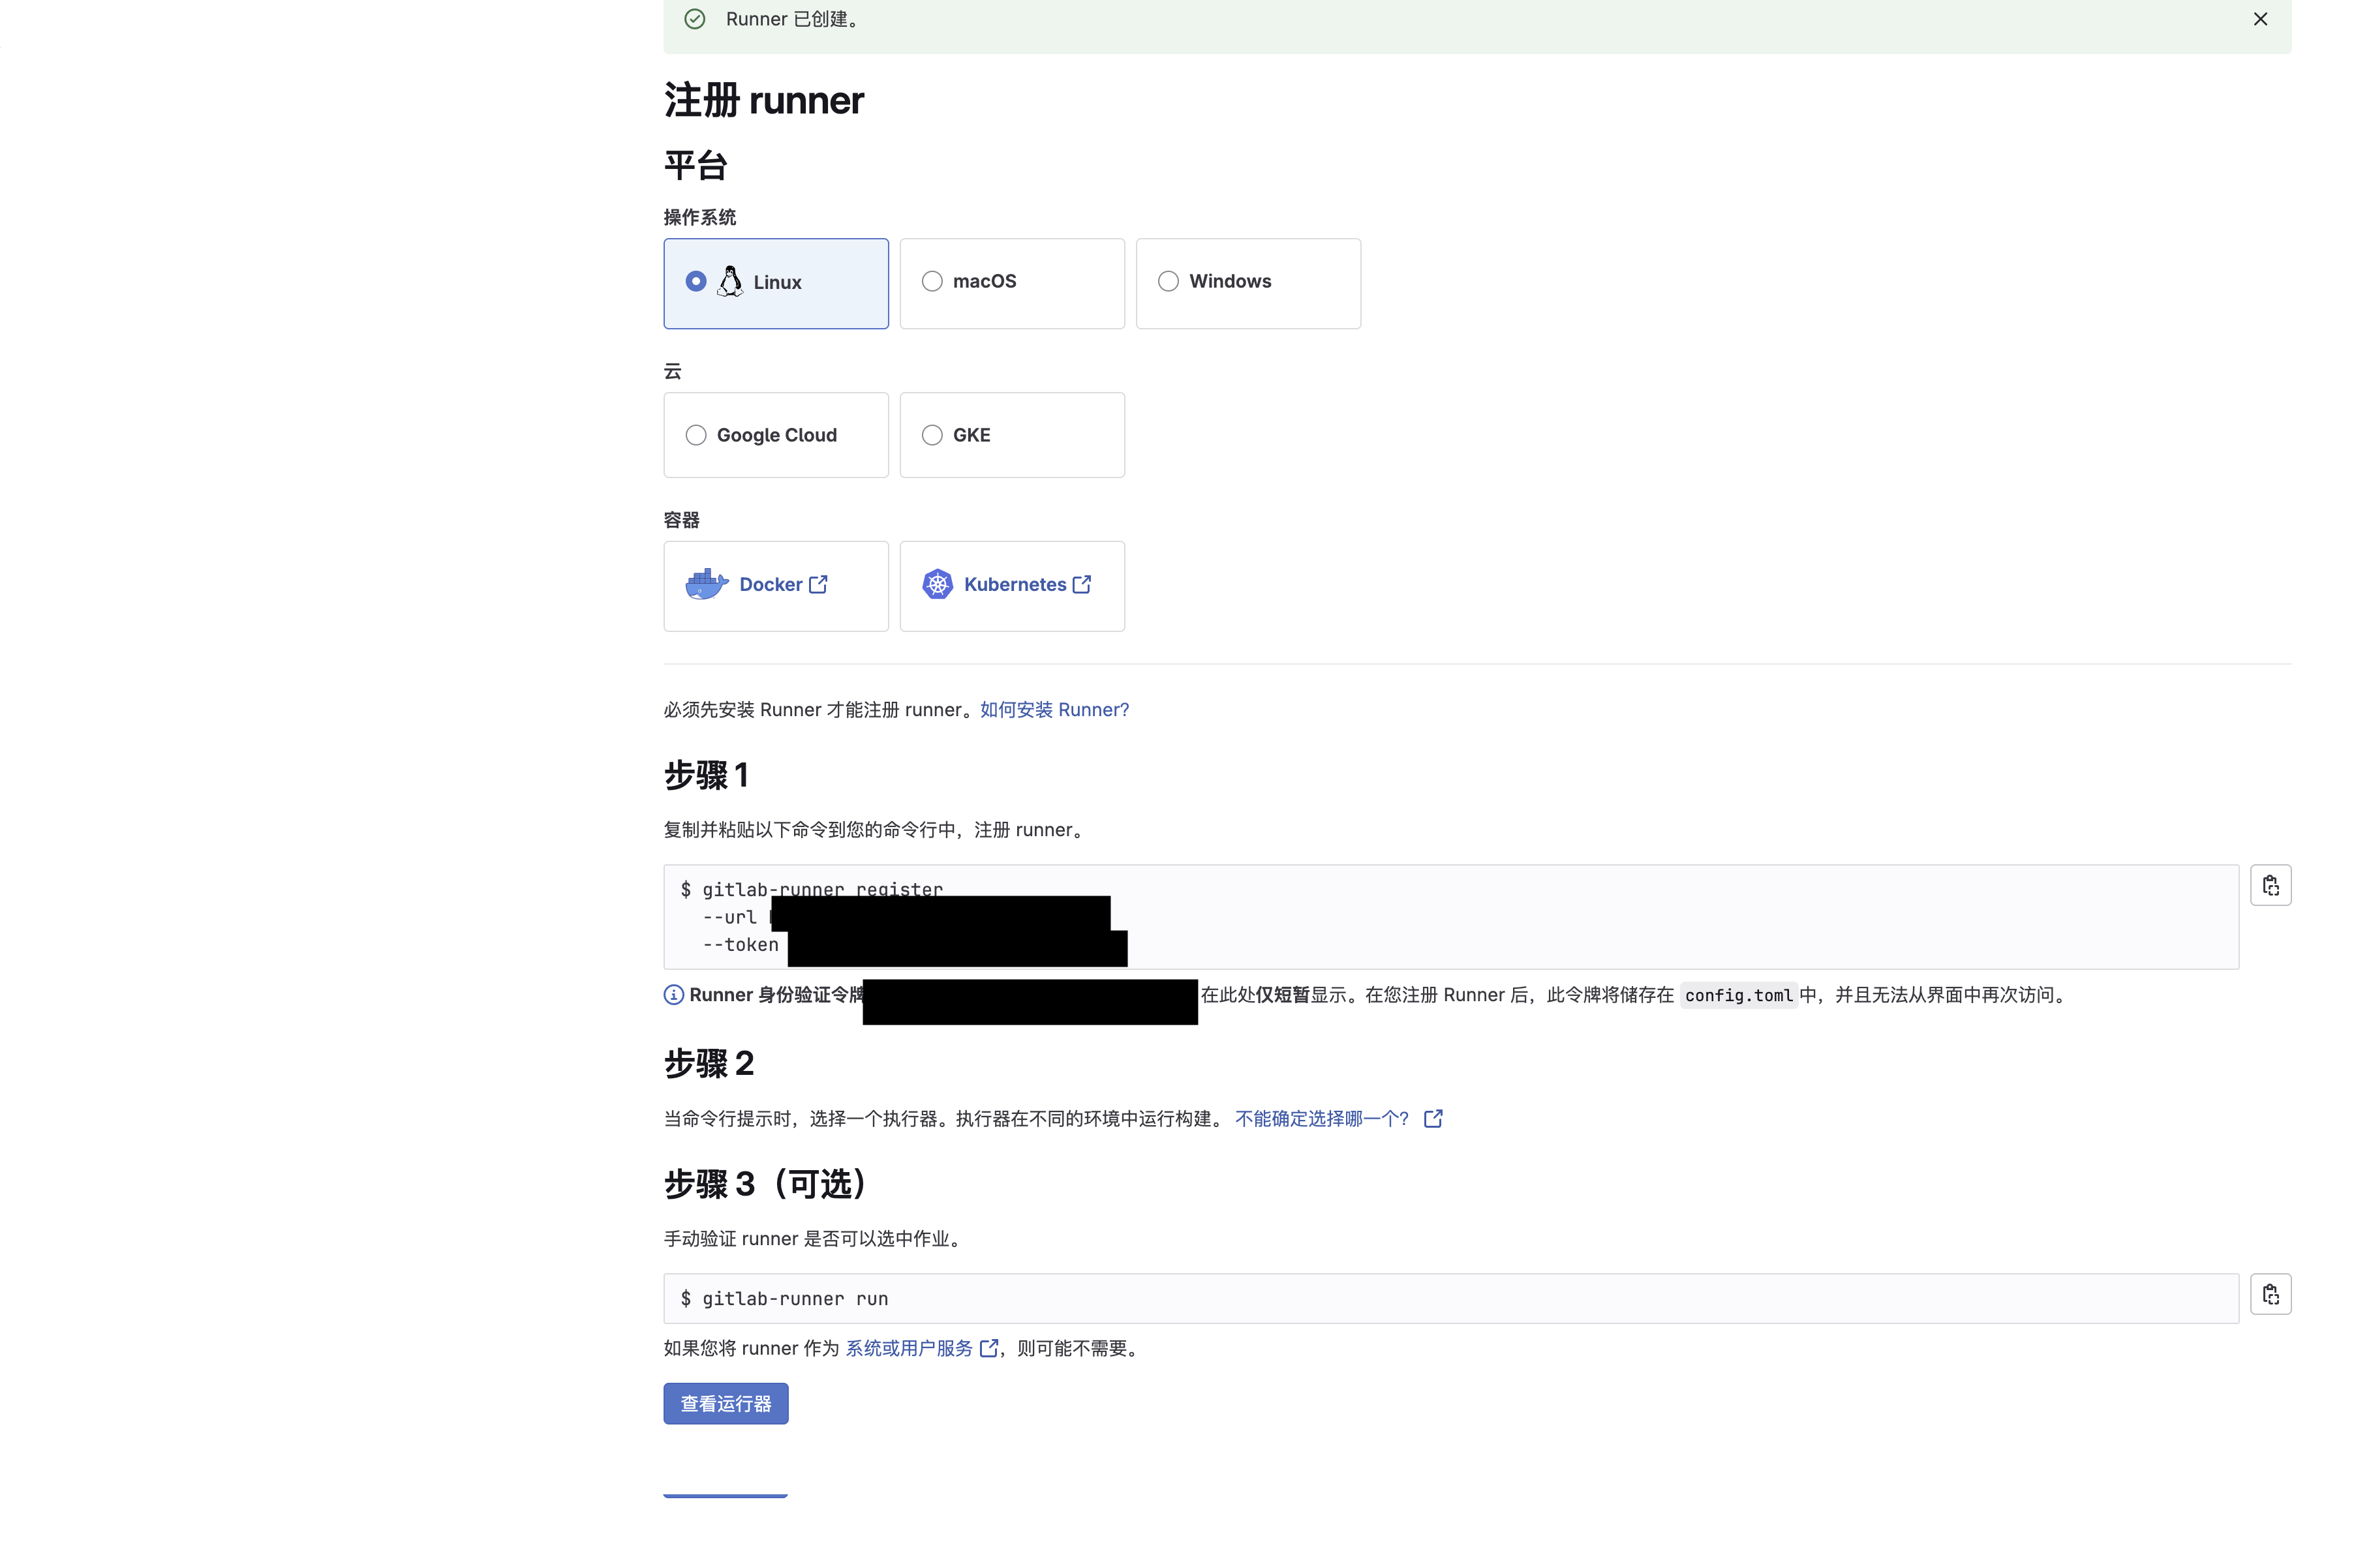Select the Windows radio option
Viewport: 2371px width, 1568px height.
click(1168, 281)
